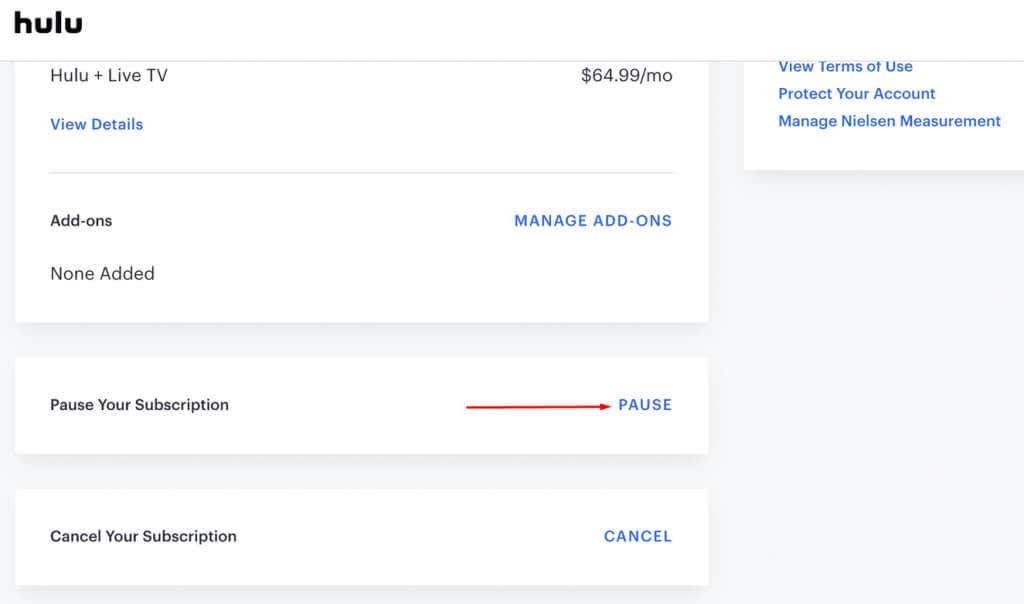Screen dimensions: 1024x604
Task: Click the Cancel Your Subscription label
Action: point(143,536)
